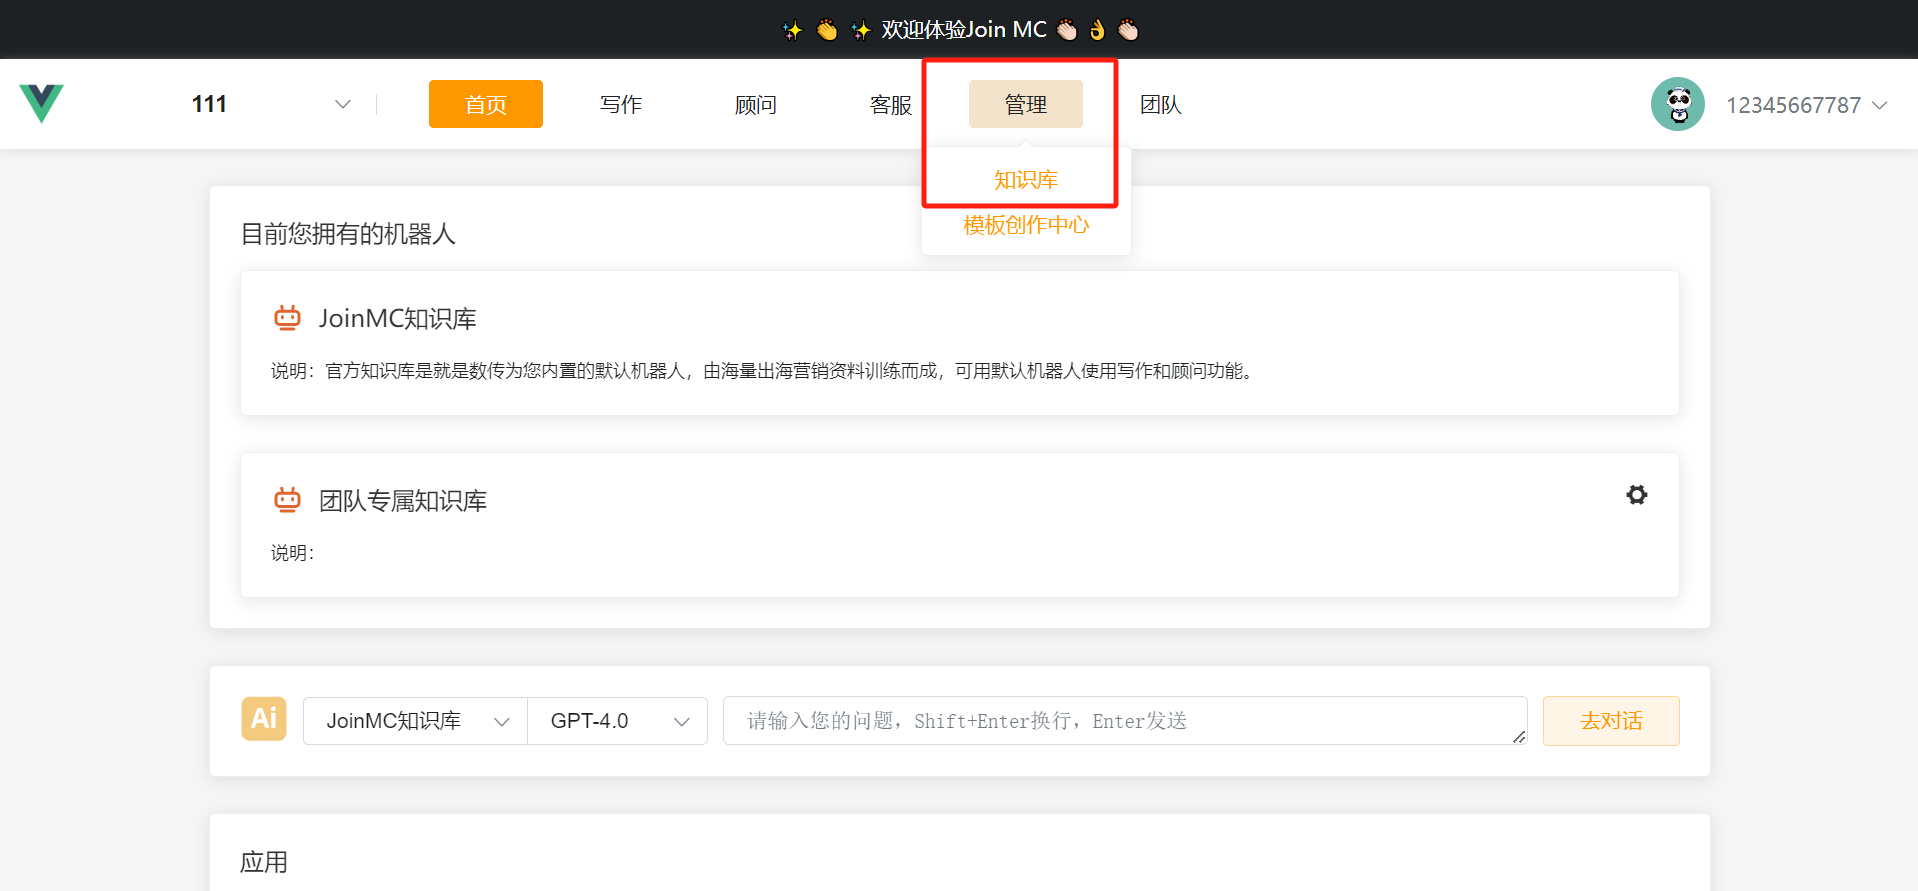Viewport: 1918px width, 891px height.
Task: Expand the 12345667787 account menu
Action: point(1805,105)
